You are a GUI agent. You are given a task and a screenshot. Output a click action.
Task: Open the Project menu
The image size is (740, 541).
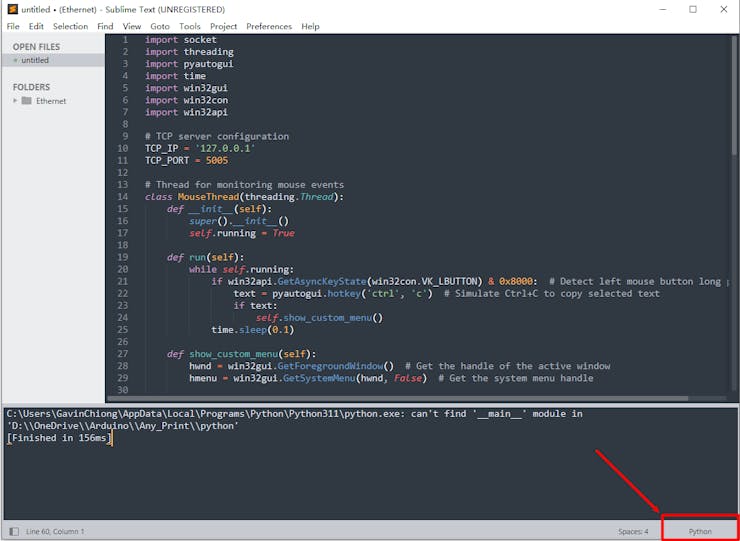click(x=224, y=26)
